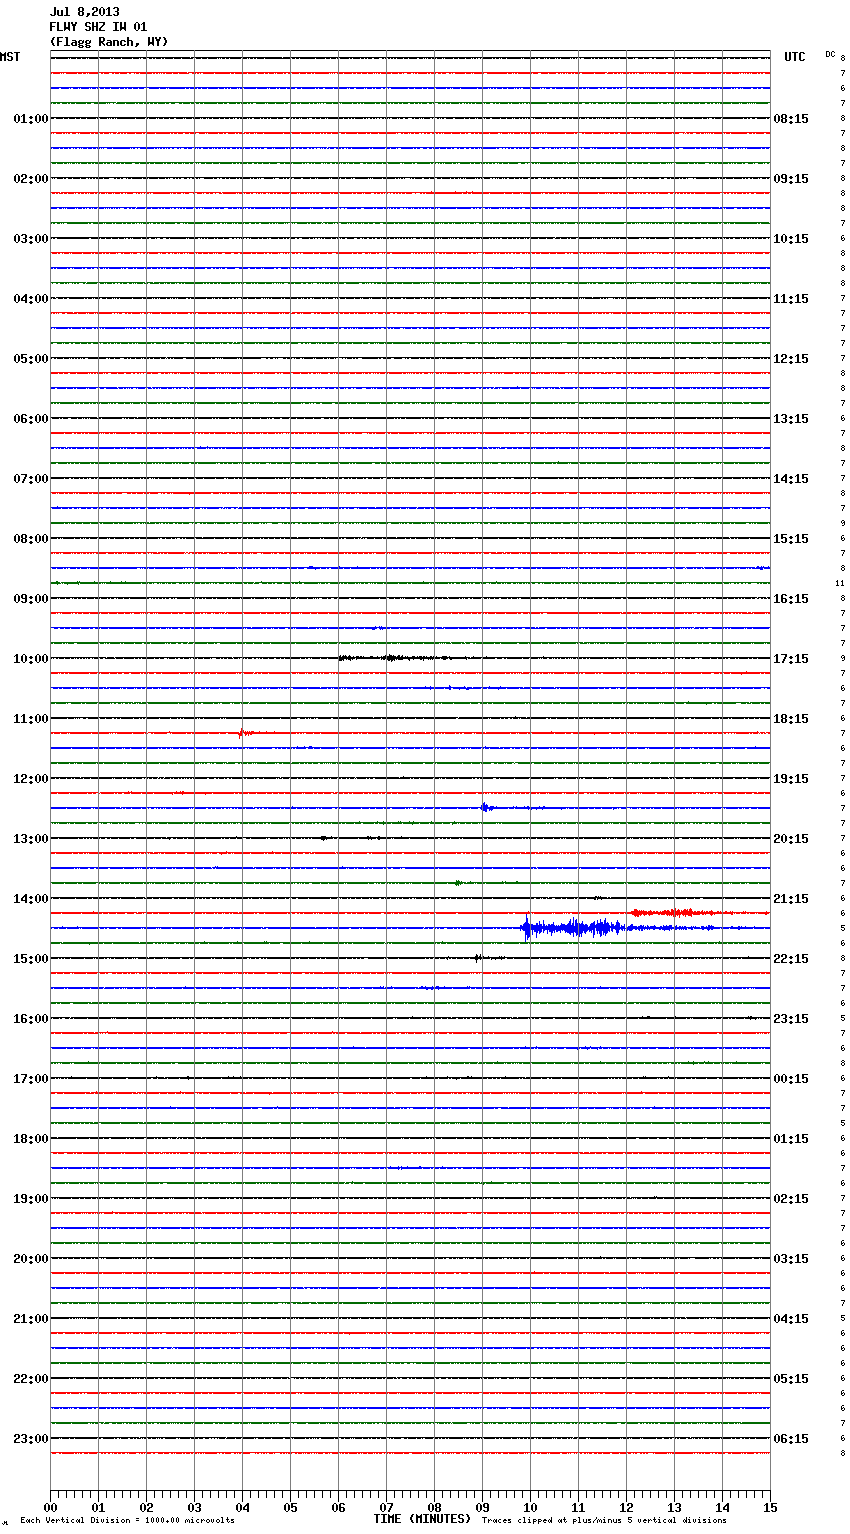Viewport: 850px width, 1534px height.
Task: Select the "10:00" MST hour label
Action: [31, 659]
